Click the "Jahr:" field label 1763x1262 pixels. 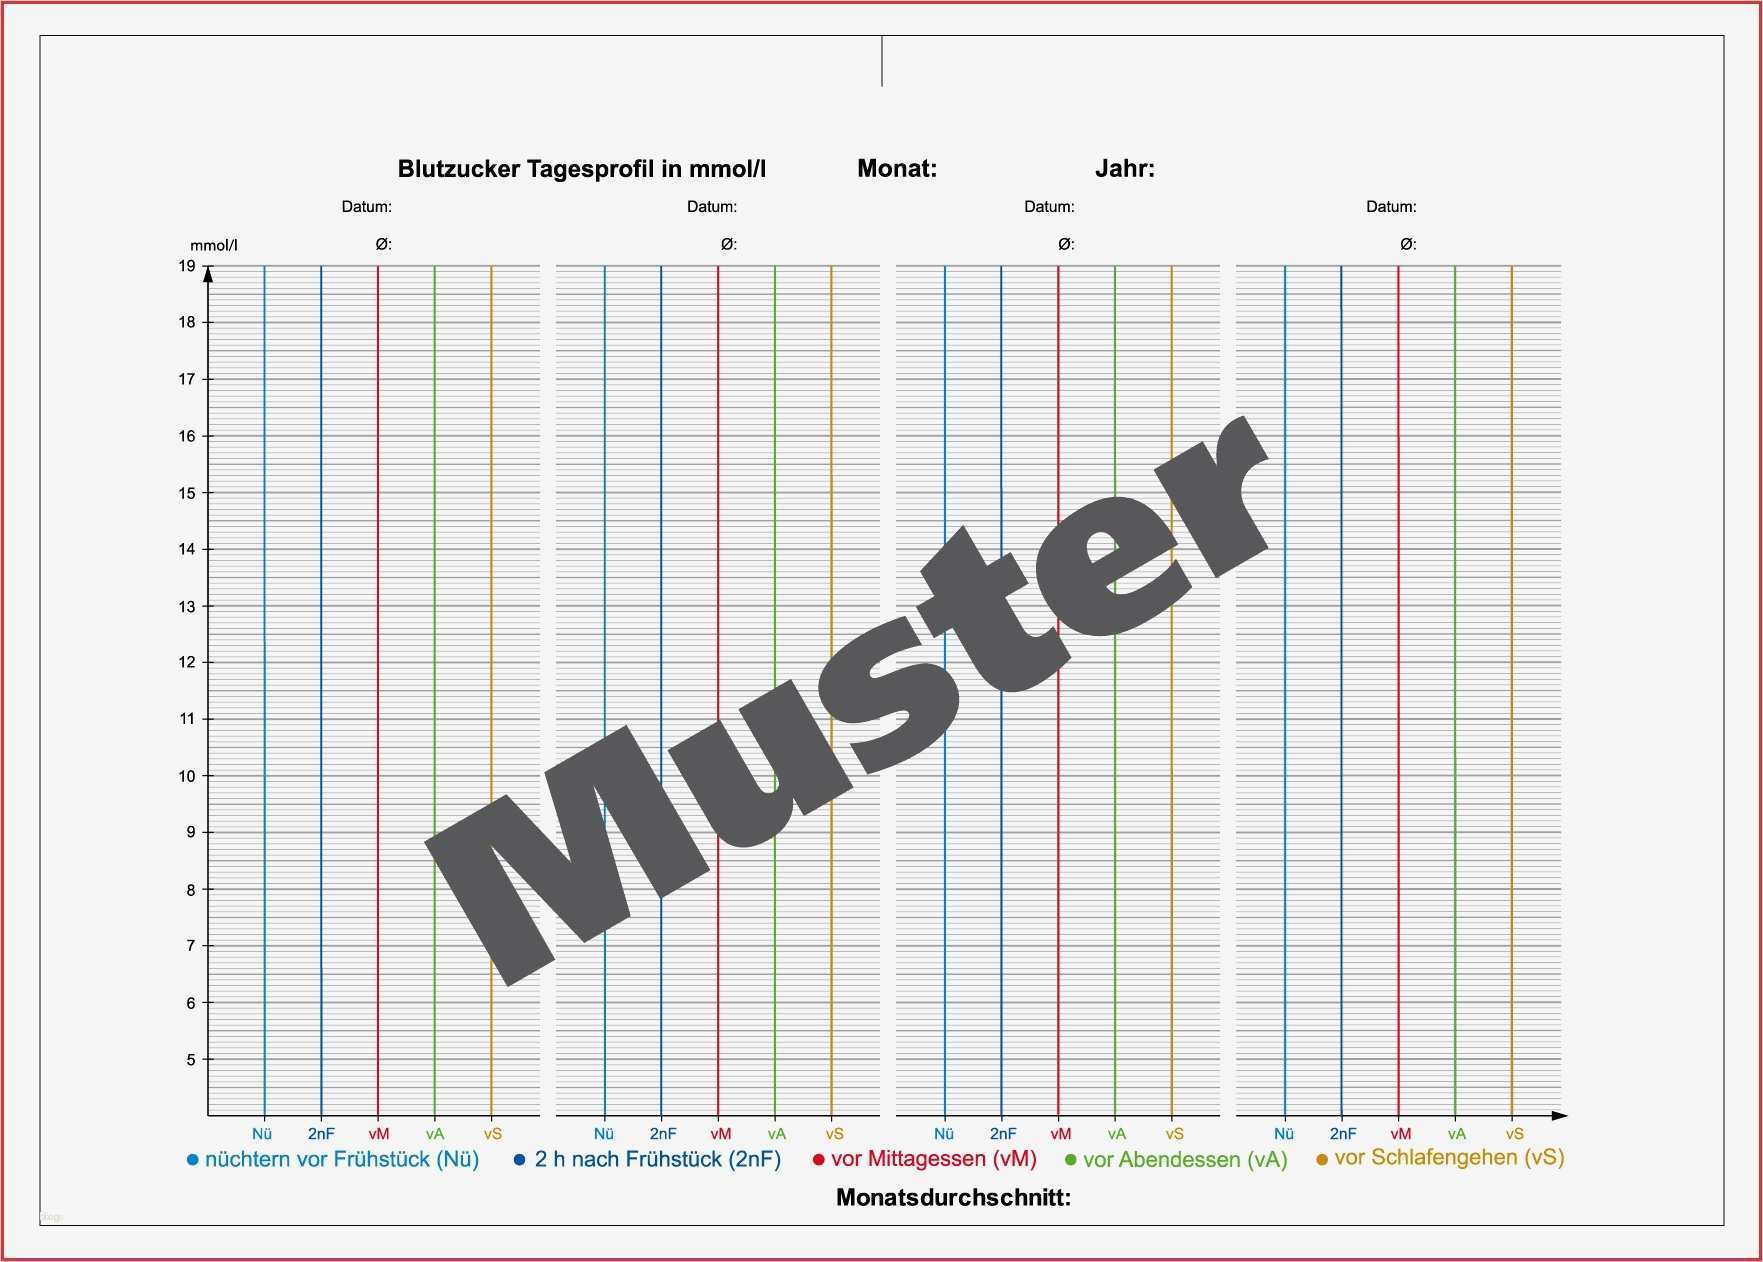coord(1125,168)
